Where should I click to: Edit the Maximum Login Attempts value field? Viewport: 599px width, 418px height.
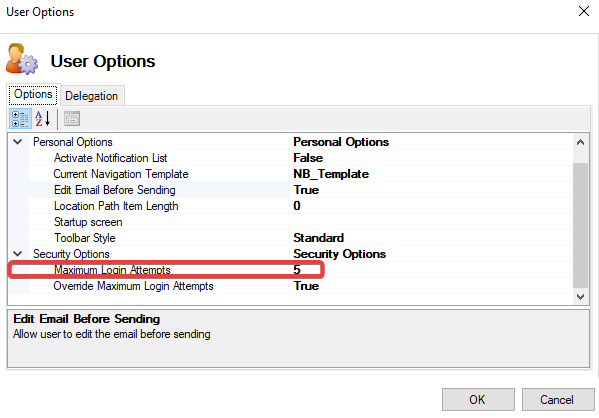click(x=431, y=270)
